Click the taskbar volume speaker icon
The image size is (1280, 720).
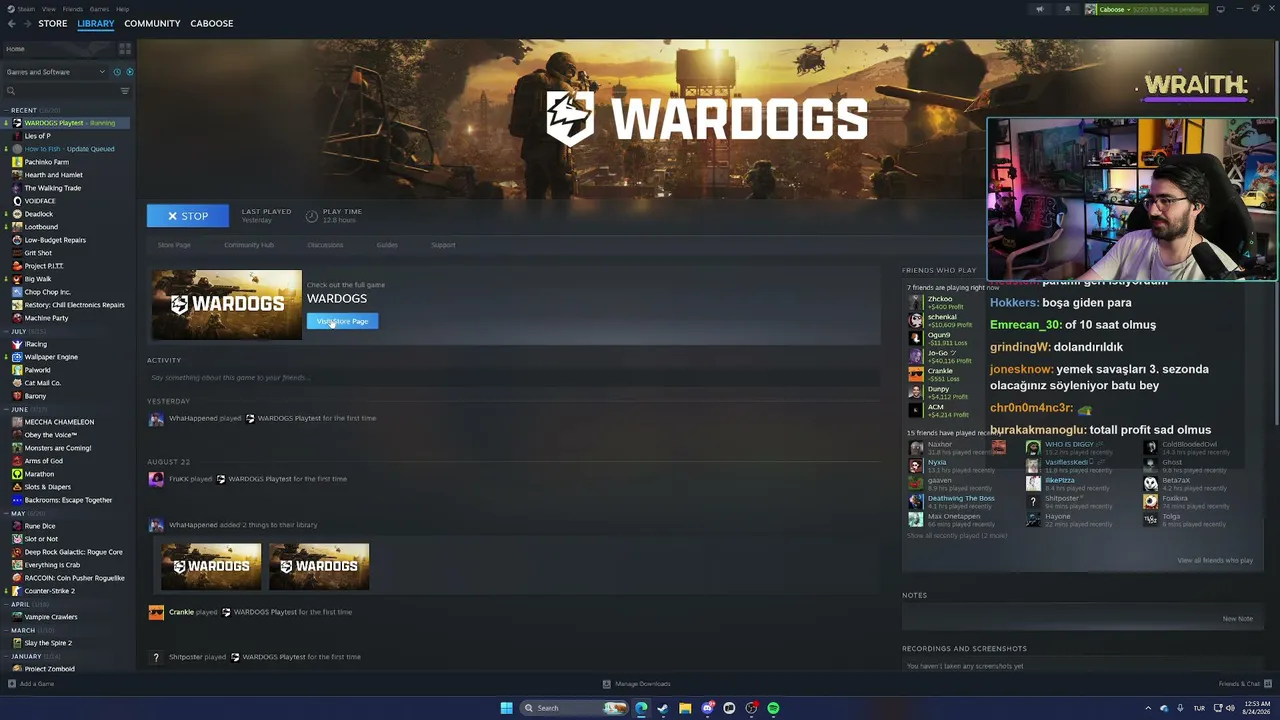click(1229, 708)
